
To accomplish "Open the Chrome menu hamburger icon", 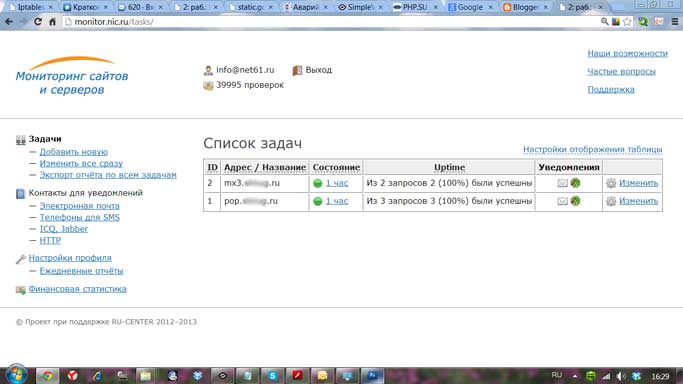I will pos(675,21).
